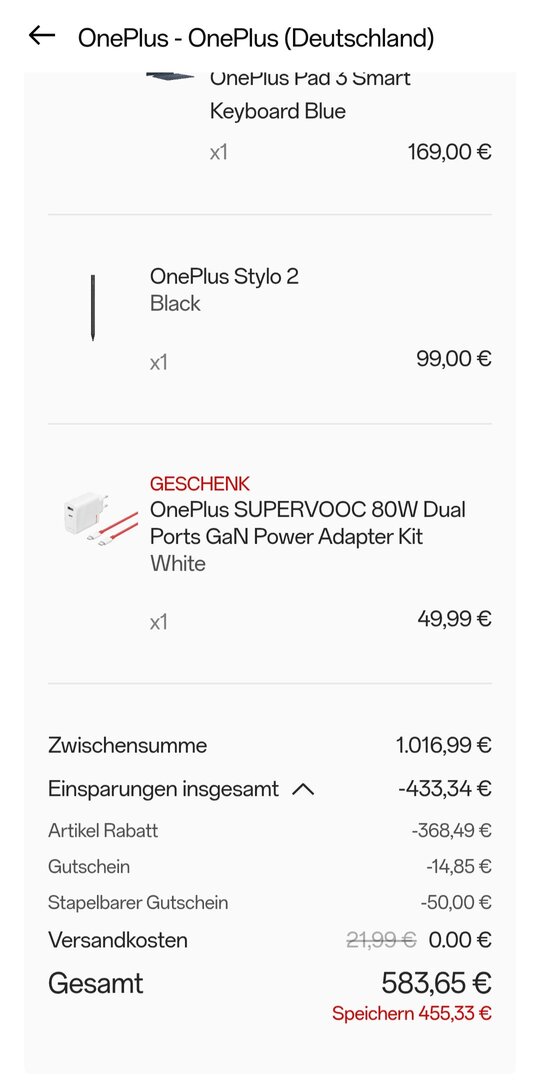Tap the Artikel Rabatt line
The image size is (540, 1080).
tap(270, 831)
